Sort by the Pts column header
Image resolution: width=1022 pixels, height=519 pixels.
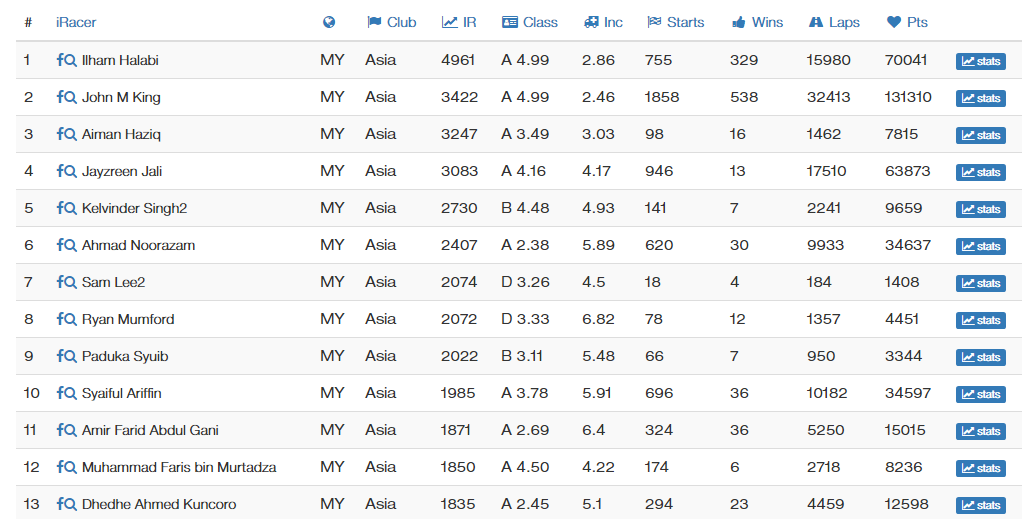[907, 22]
